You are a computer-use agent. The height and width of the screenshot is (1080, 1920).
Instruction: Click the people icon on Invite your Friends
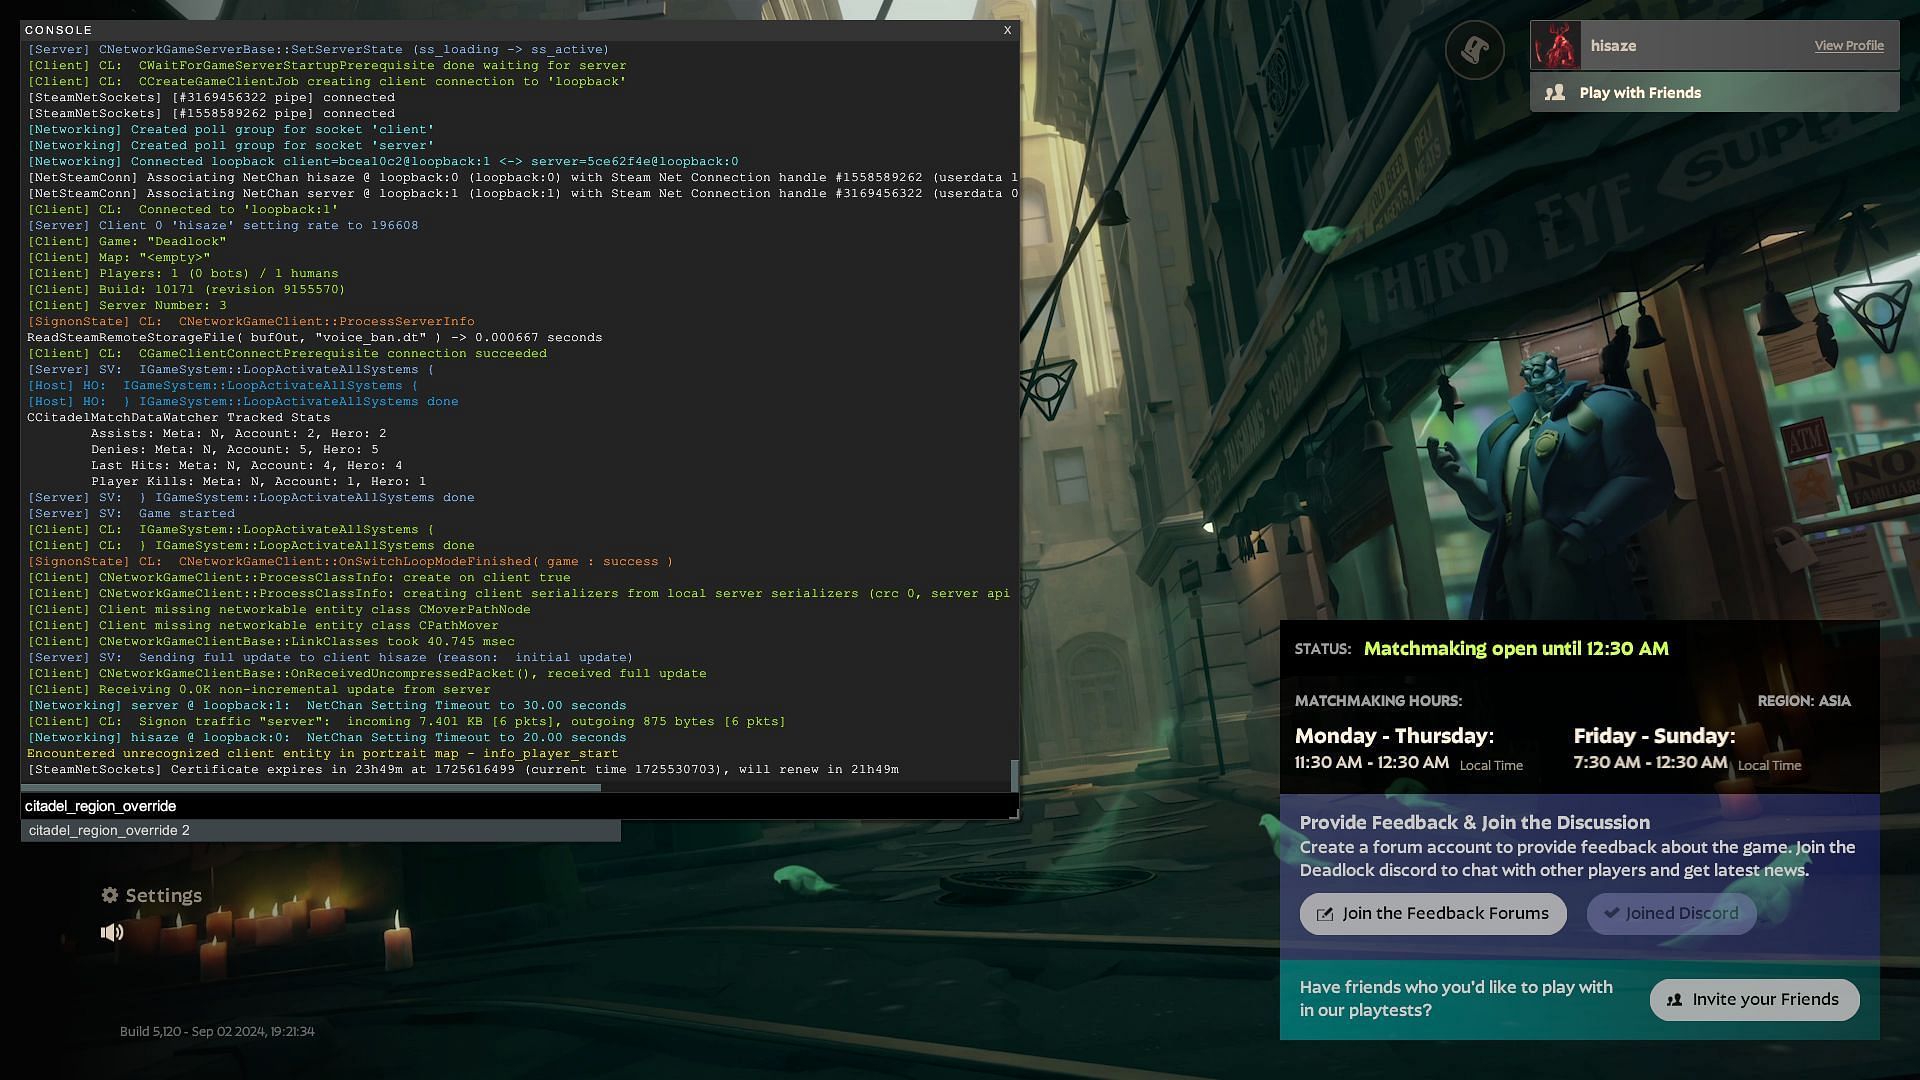click(1674, 1000)
